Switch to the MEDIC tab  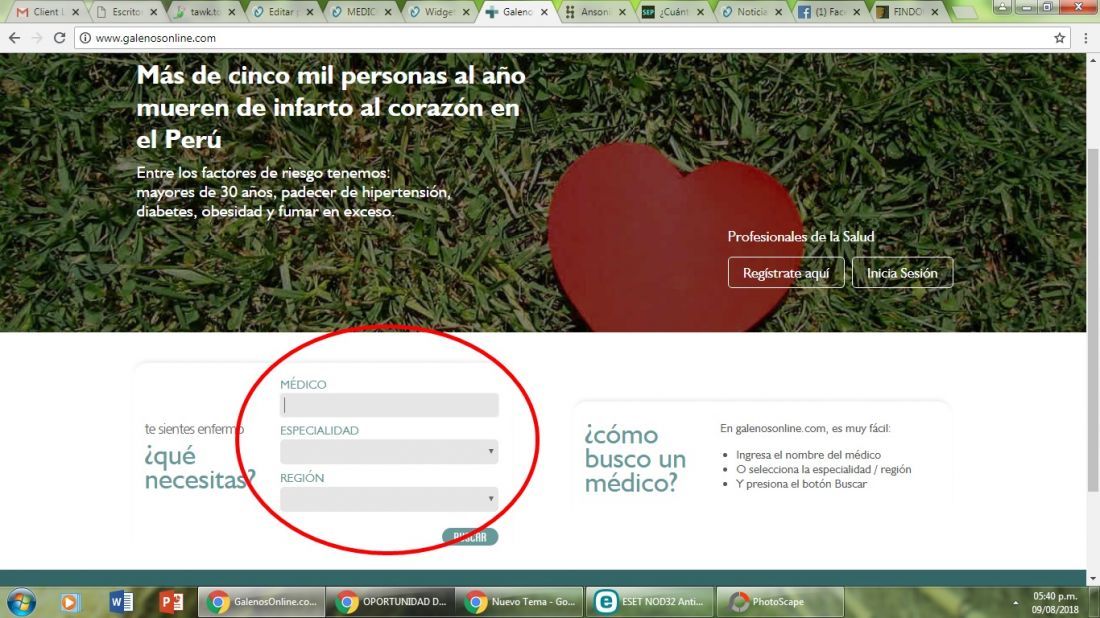(x=359, y=12)
